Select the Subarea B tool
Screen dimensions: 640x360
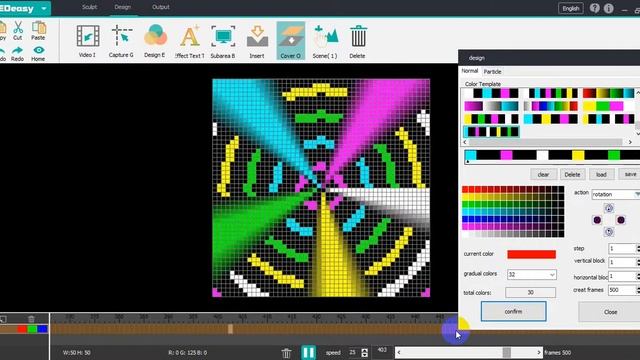[223, 41]
